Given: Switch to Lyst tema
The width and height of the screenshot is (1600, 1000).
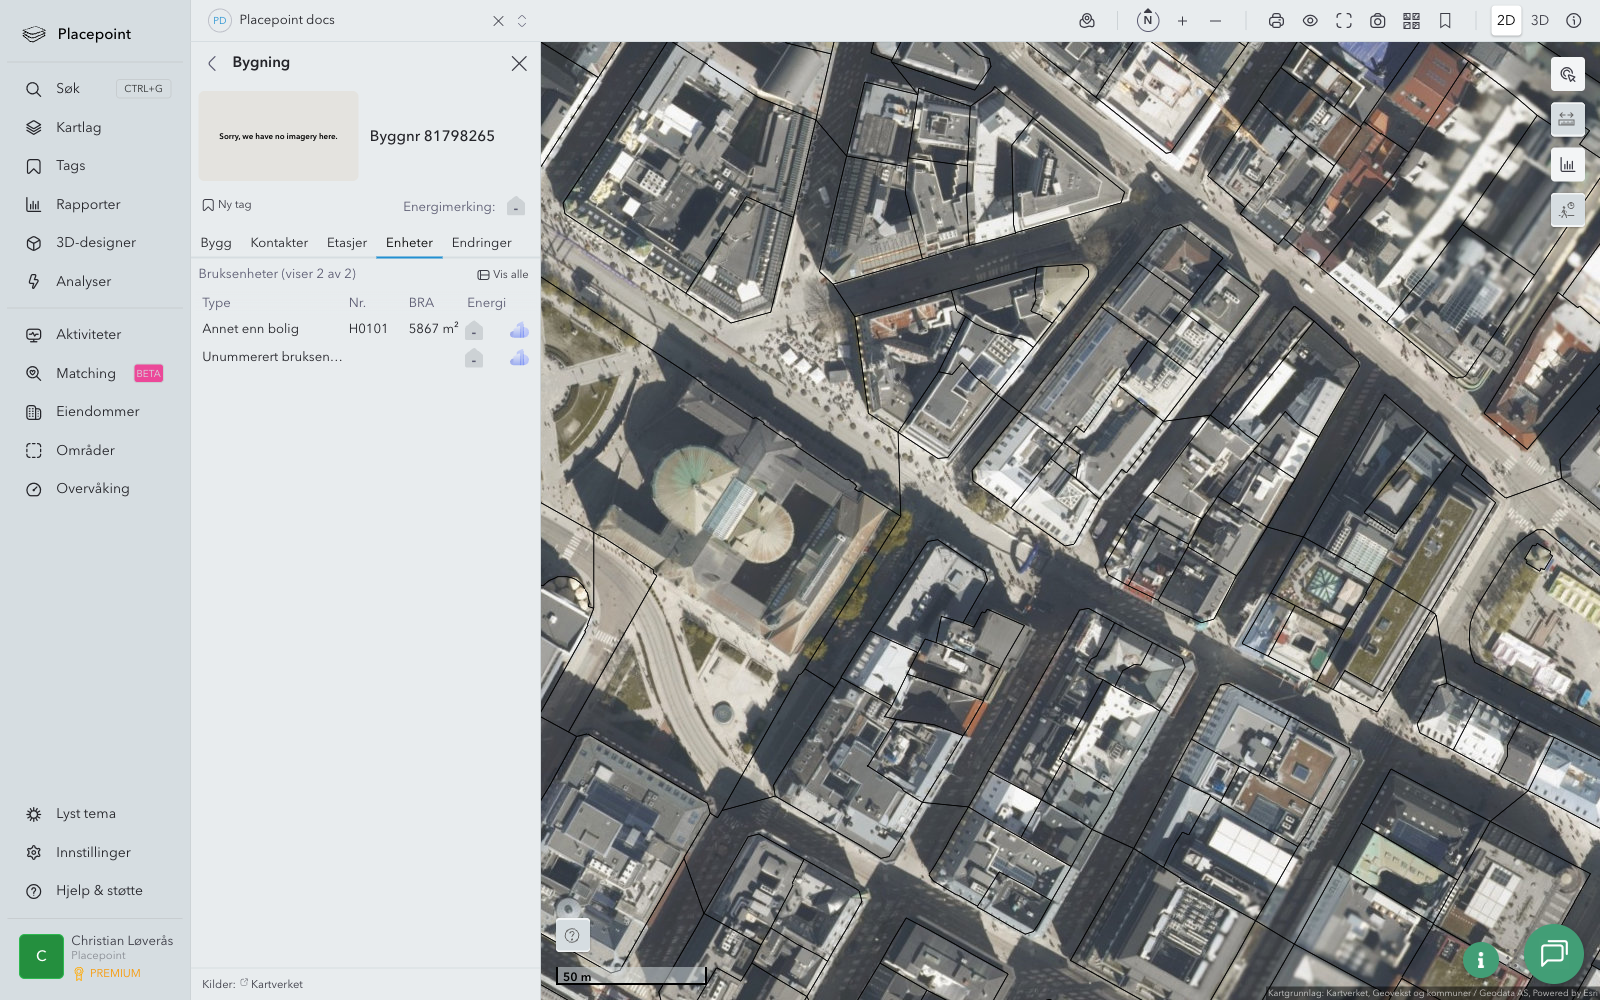Looking at the screenshot, I should [86, 814].
